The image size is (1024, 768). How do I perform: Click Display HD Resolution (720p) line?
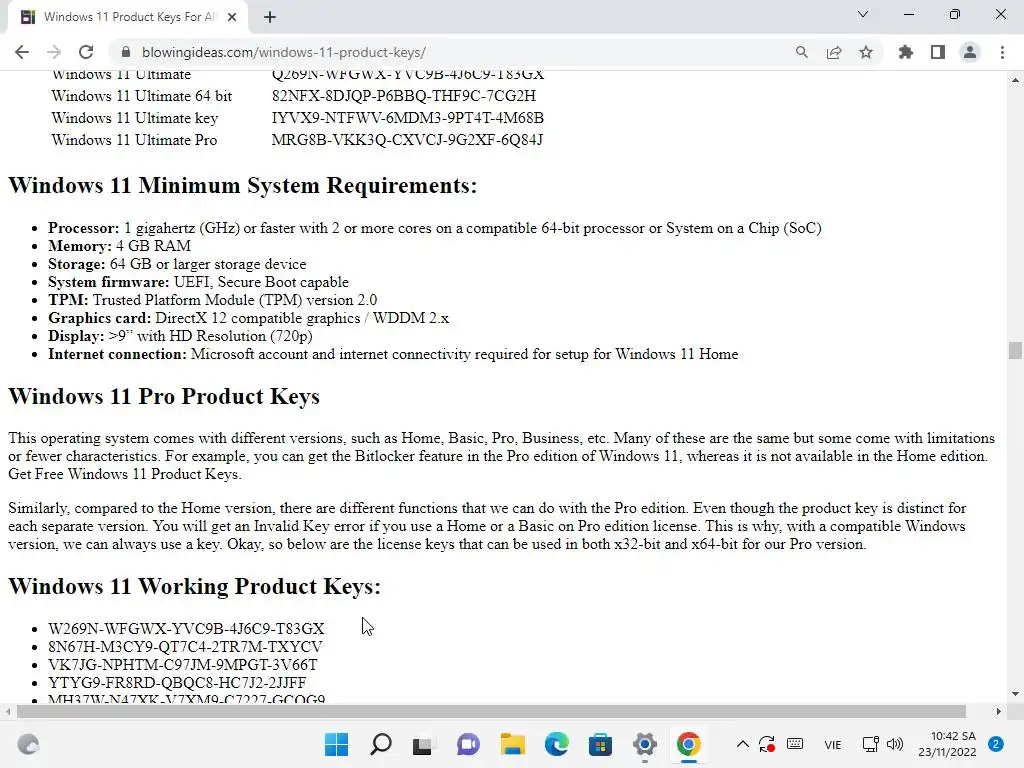[180, 336]
